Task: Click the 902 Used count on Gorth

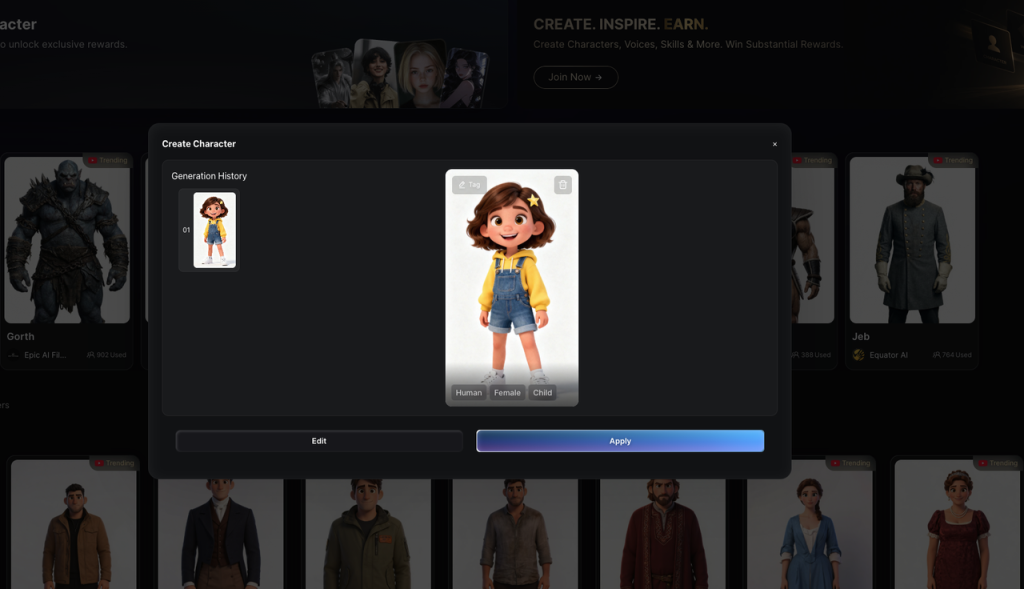Action: pyautogui.click(x=106, y=355)
